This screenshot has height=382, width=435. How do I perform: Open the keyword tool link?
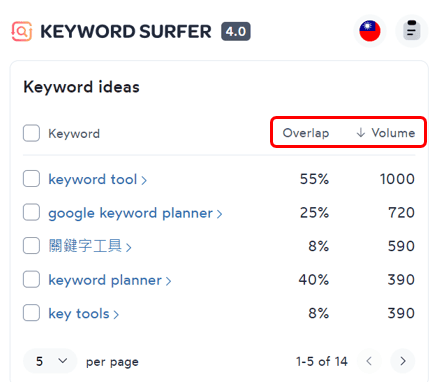coord(93,179)
